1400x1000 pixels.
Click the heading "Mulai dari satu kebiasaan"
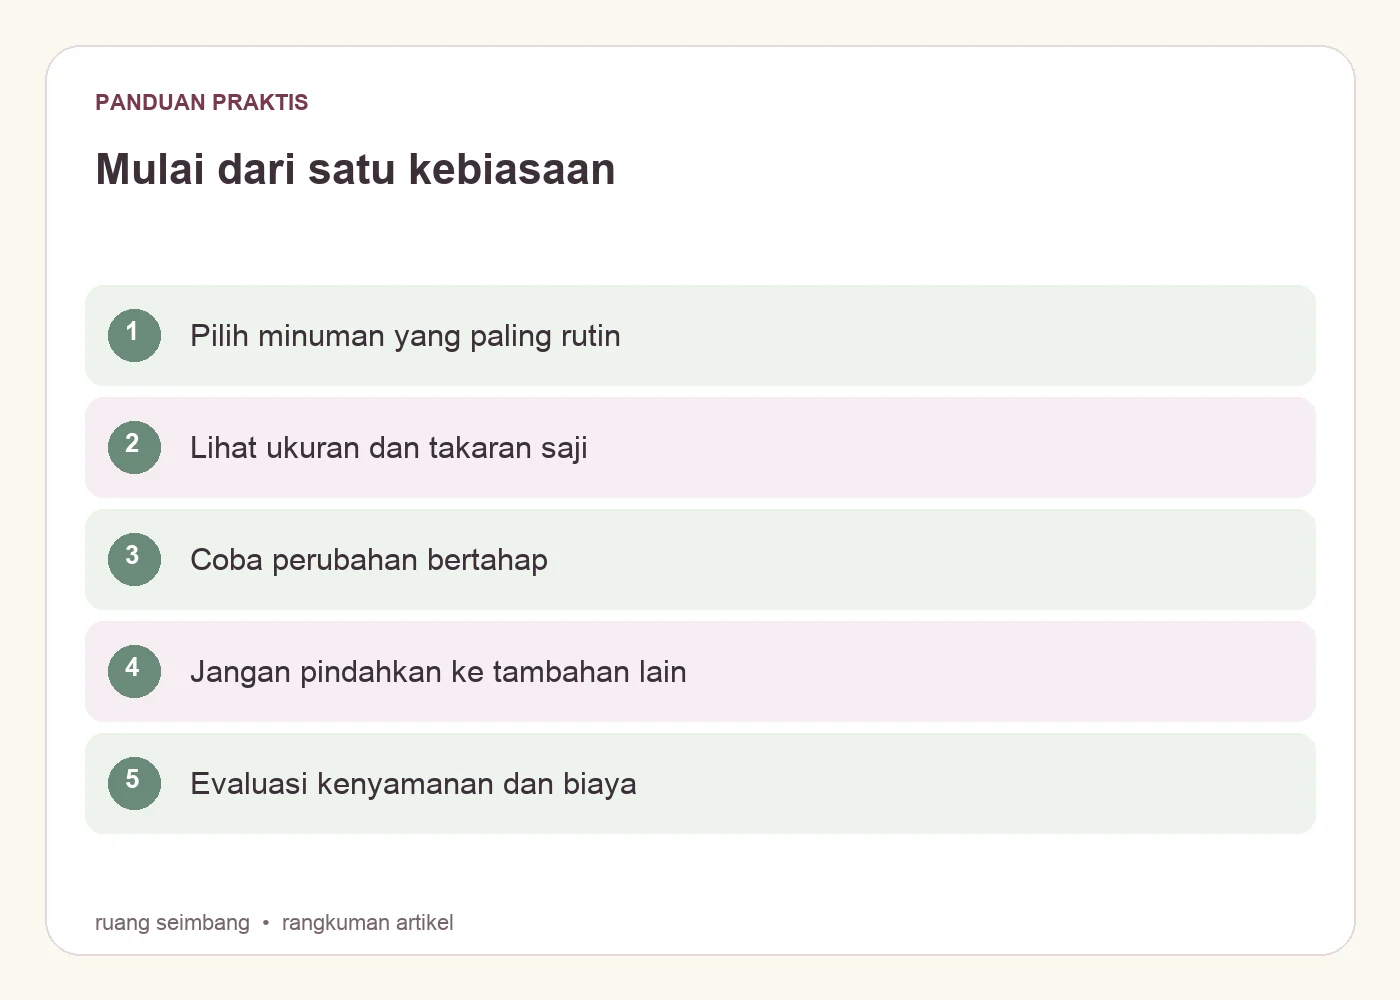pyautogui.click(x=355, y=169)
